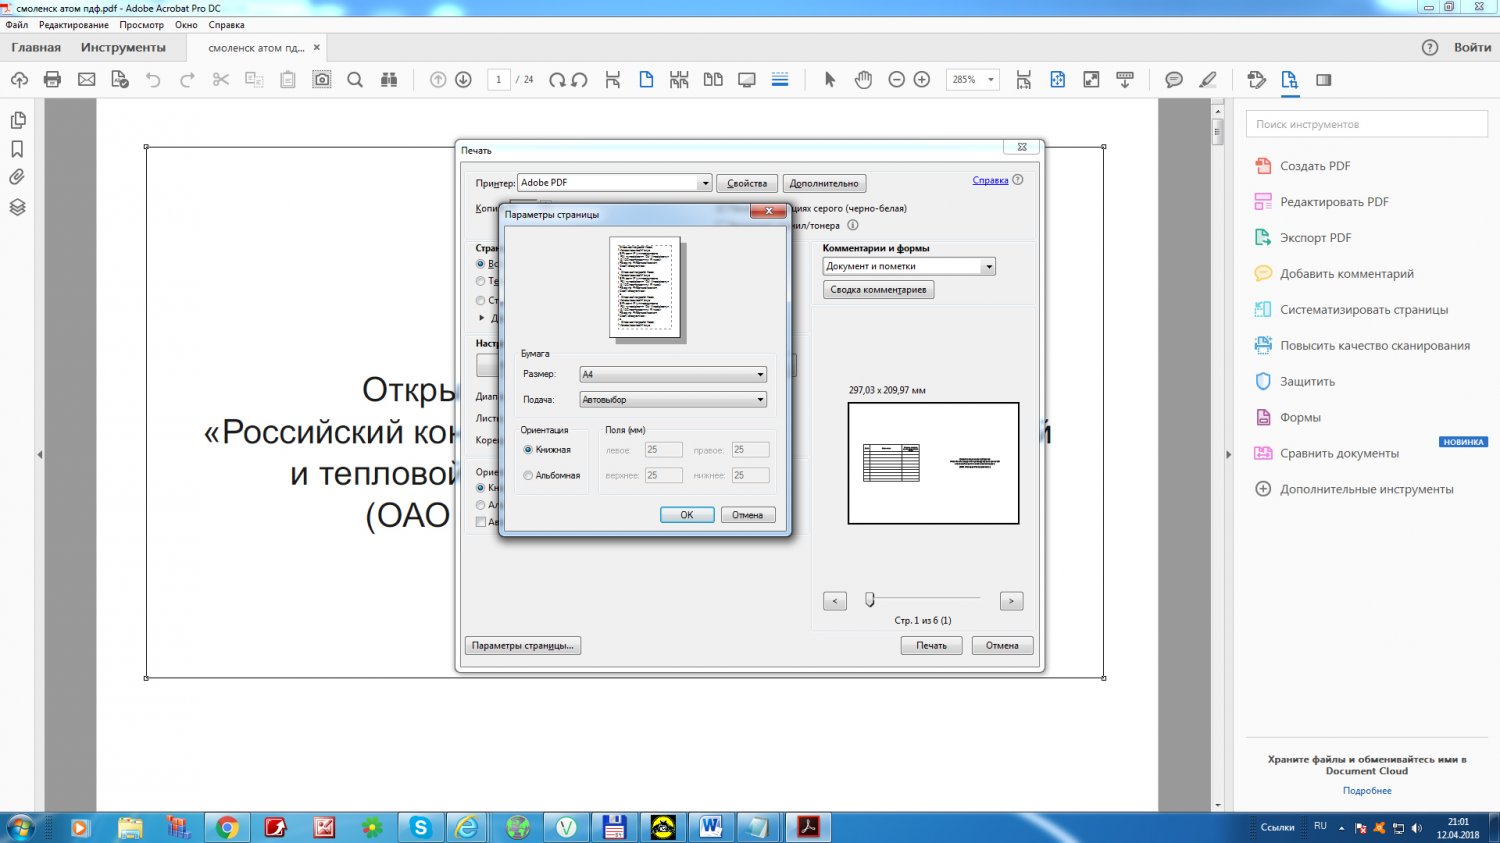Click the undo arrow icon
This screenshot has width=1500, height=843.
click(x=153, y=80)
